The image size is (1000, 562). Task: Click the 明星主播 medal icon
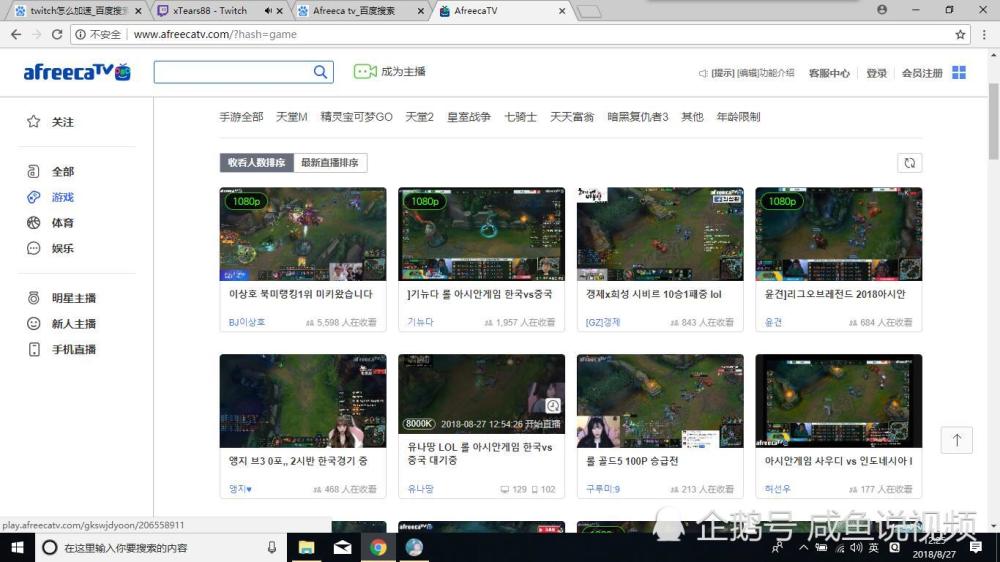pos(34,298)
